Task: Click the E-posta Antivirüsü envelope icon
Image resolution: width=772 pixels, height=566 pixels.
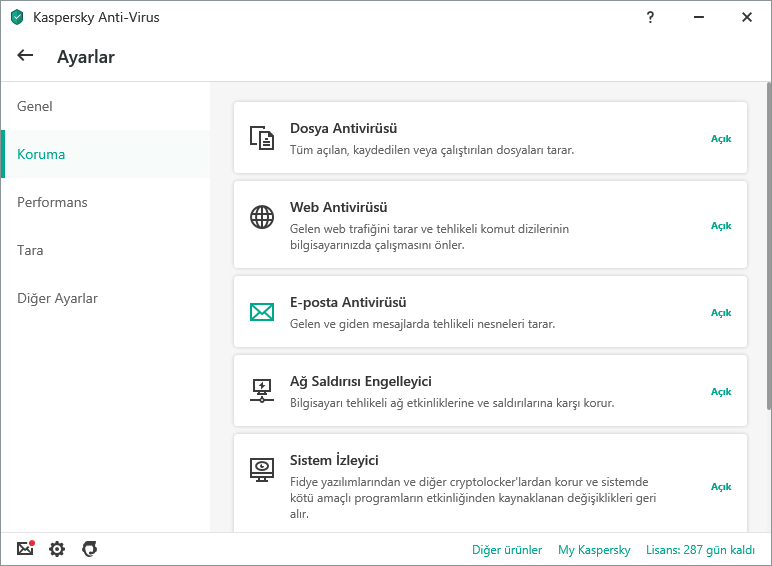Action: 262,312
